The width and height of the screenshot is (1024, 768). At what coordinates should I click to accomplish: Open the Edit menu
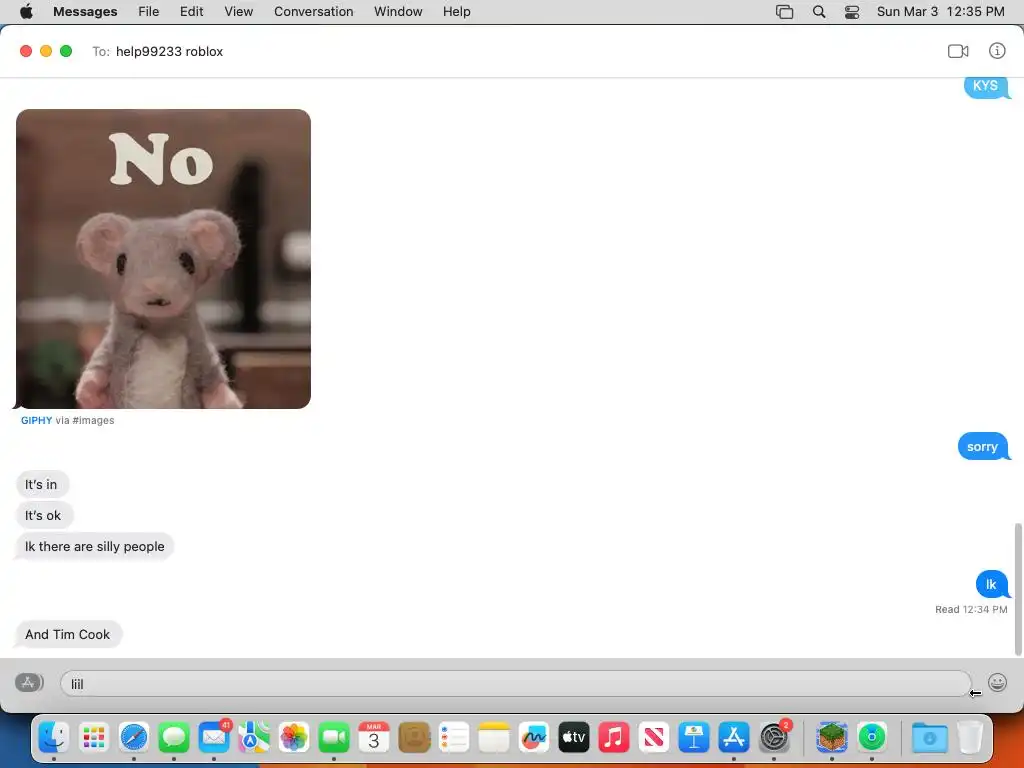coord(191,12)
